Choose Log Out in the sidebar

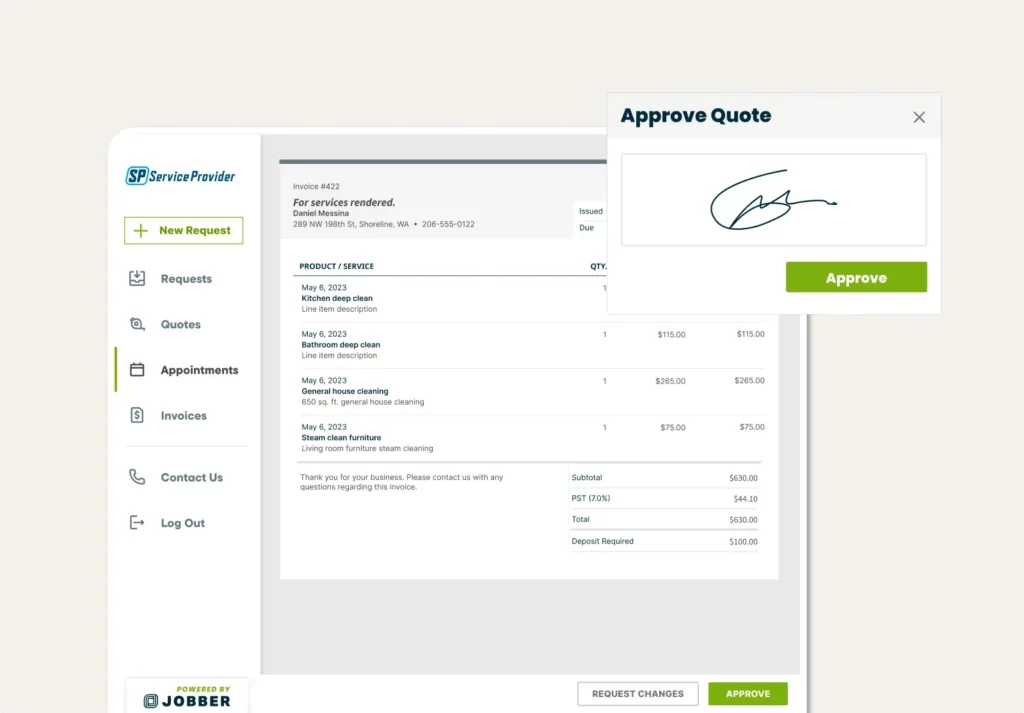(183, 523)
